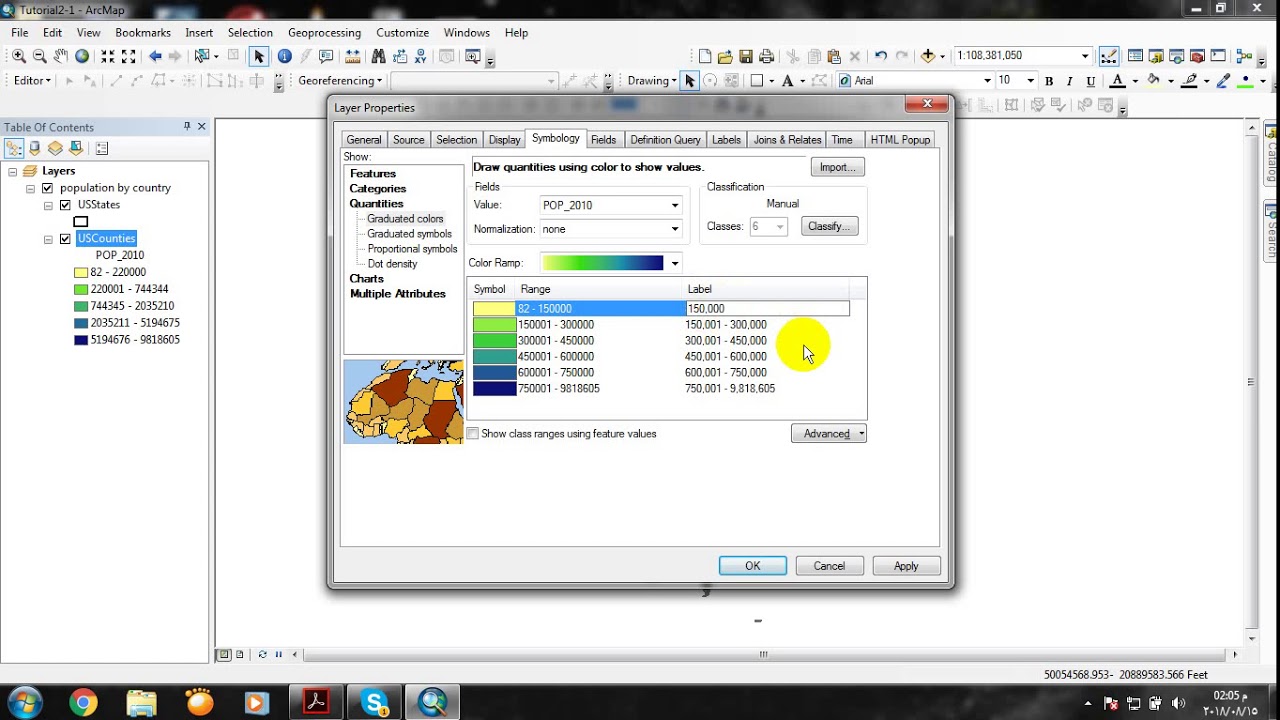The width and height of the screenshot is (1280, 720).
Task: Select the Zoom In tool
Action: point(19,56)
